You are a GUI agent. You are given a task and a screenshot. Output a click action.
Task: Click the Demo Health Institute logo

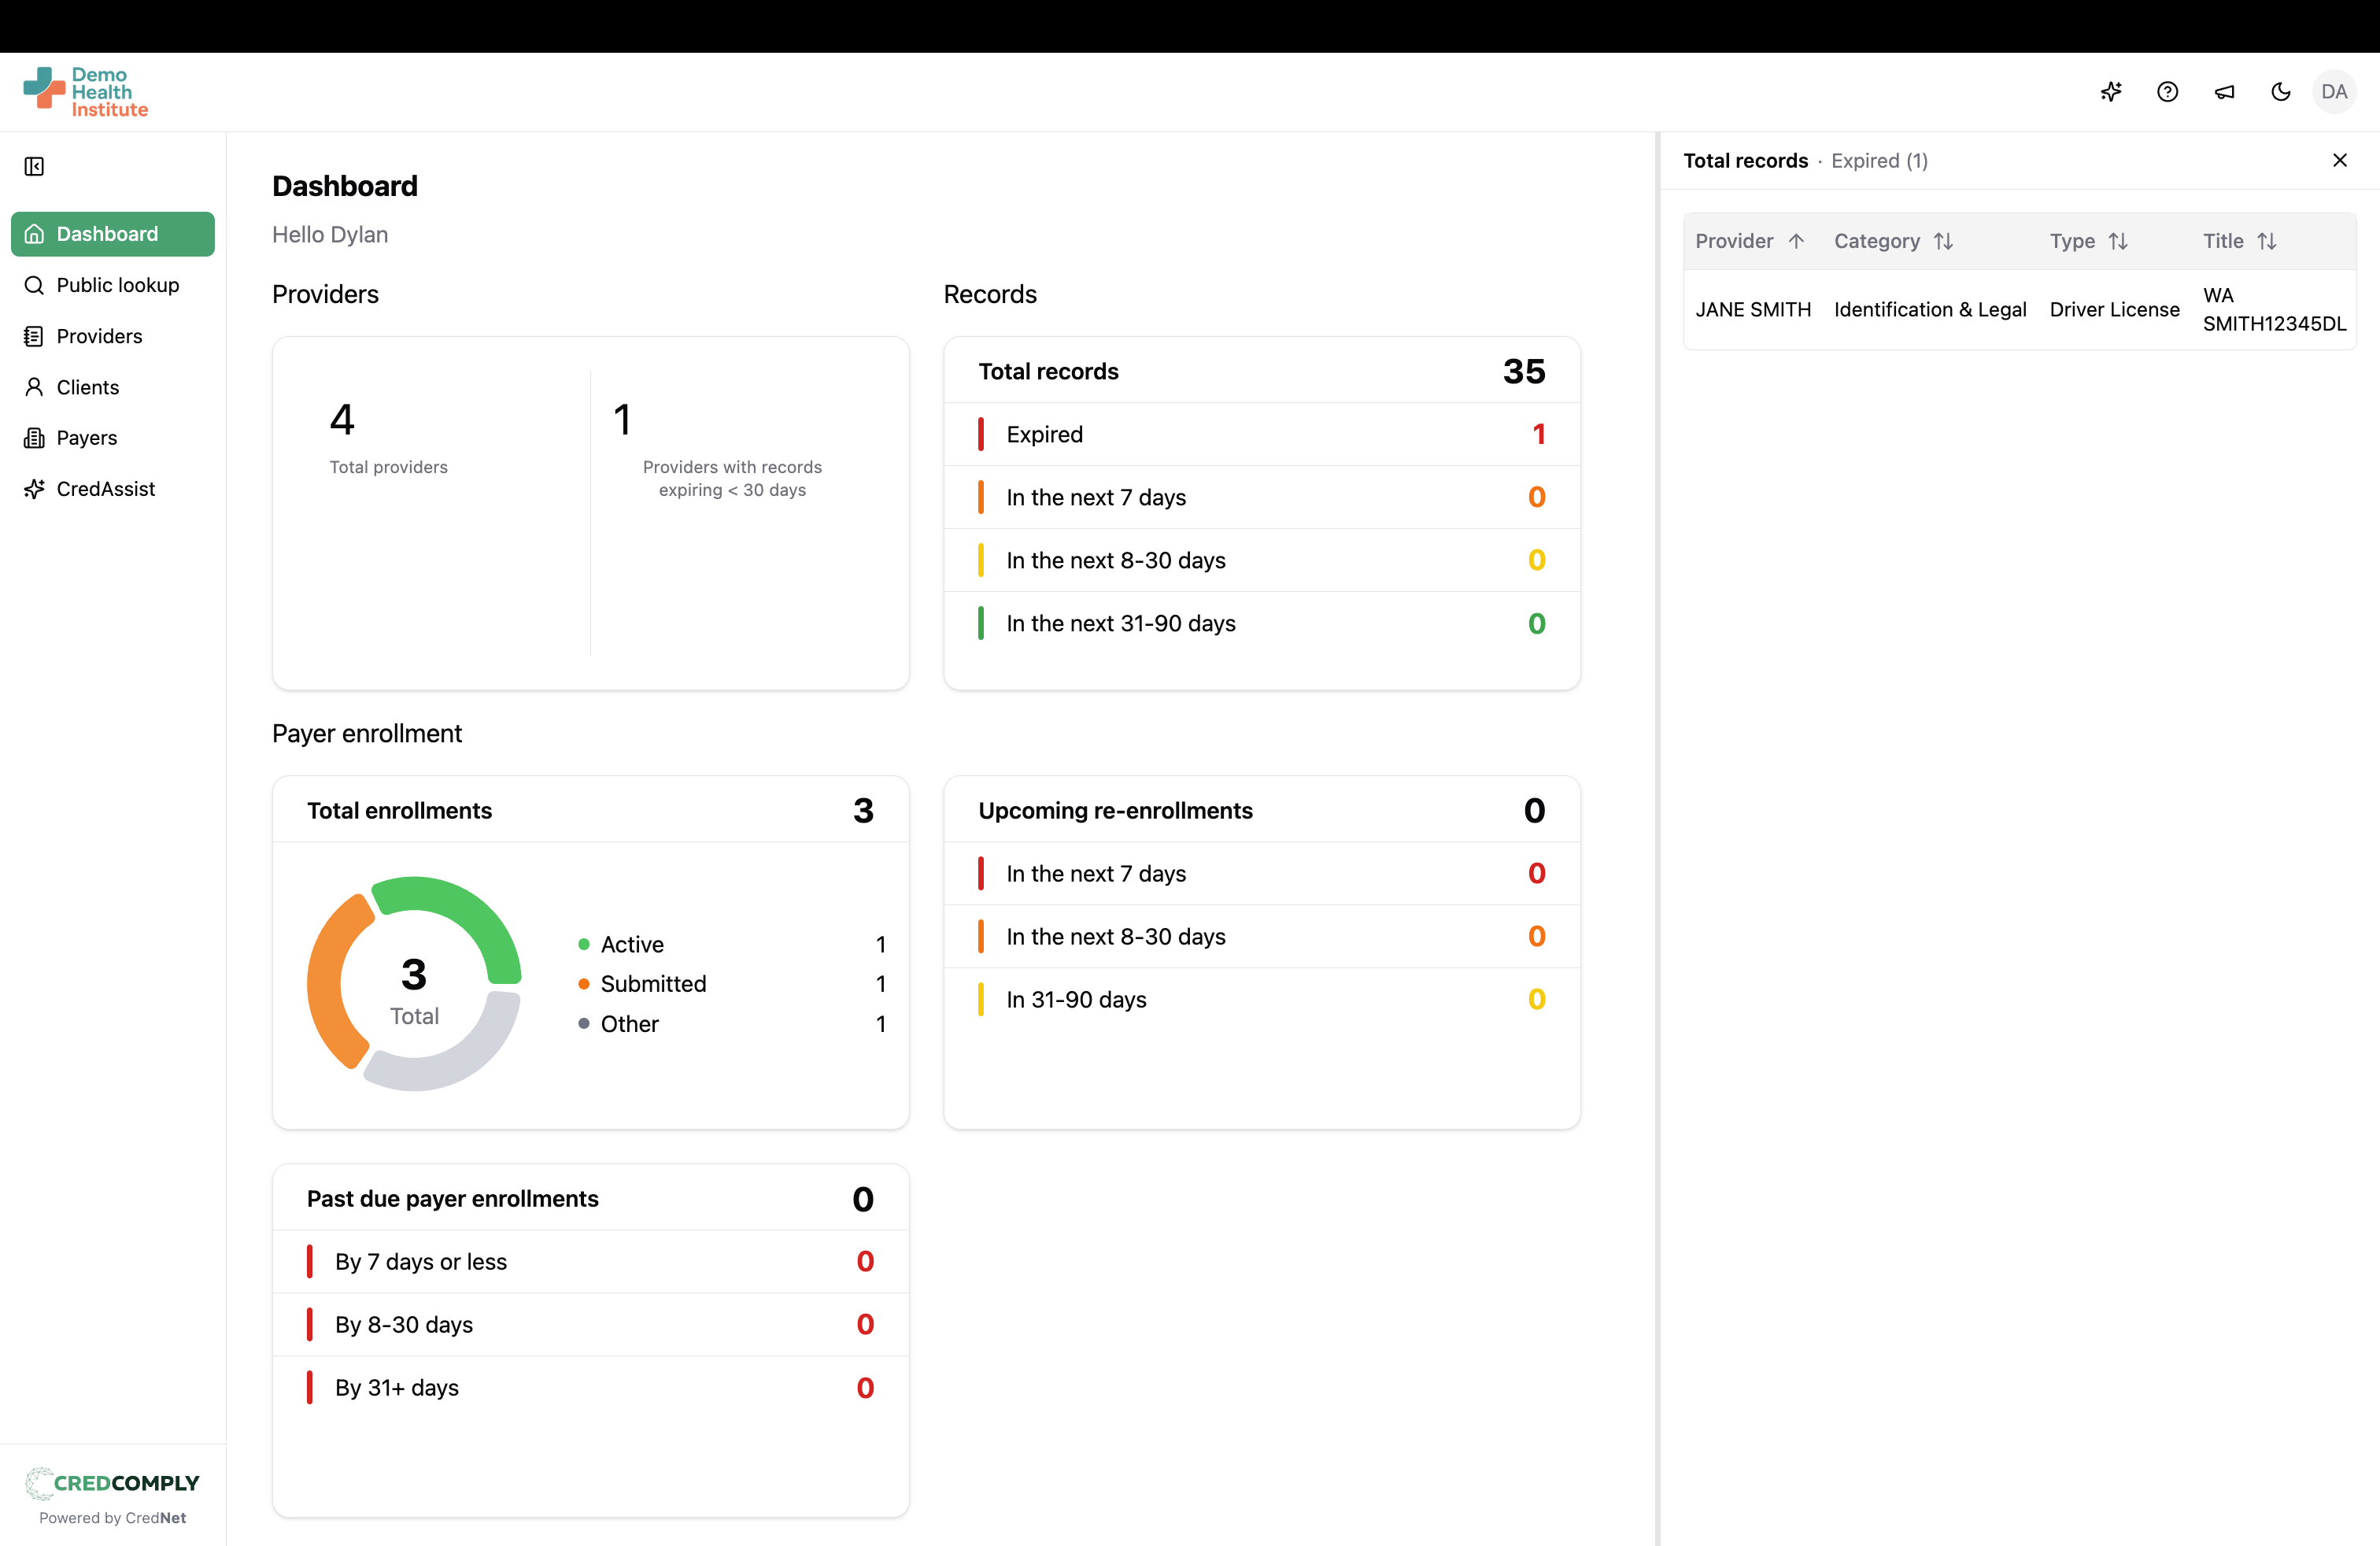click(x=86, y=92)
